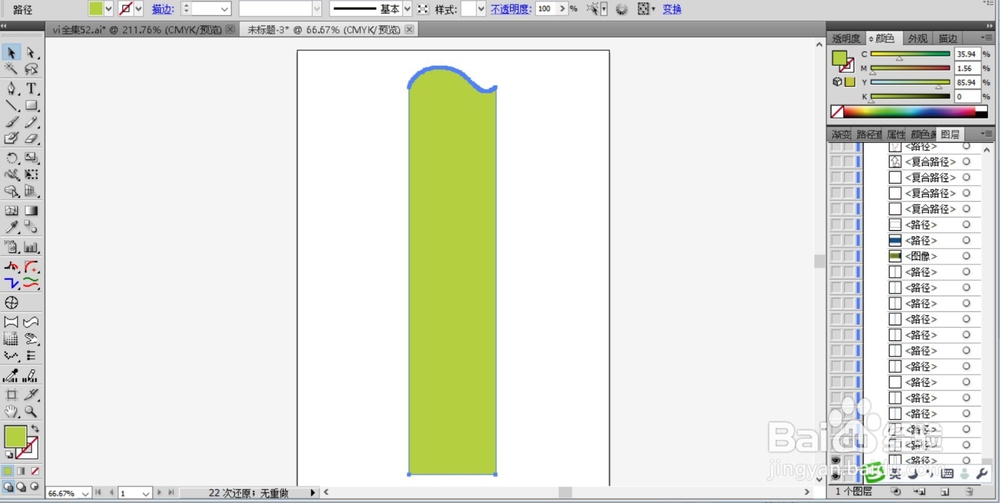Select the Artboard tool
This screenshot has height=503, width=1000.
click(x=11, y=395)
